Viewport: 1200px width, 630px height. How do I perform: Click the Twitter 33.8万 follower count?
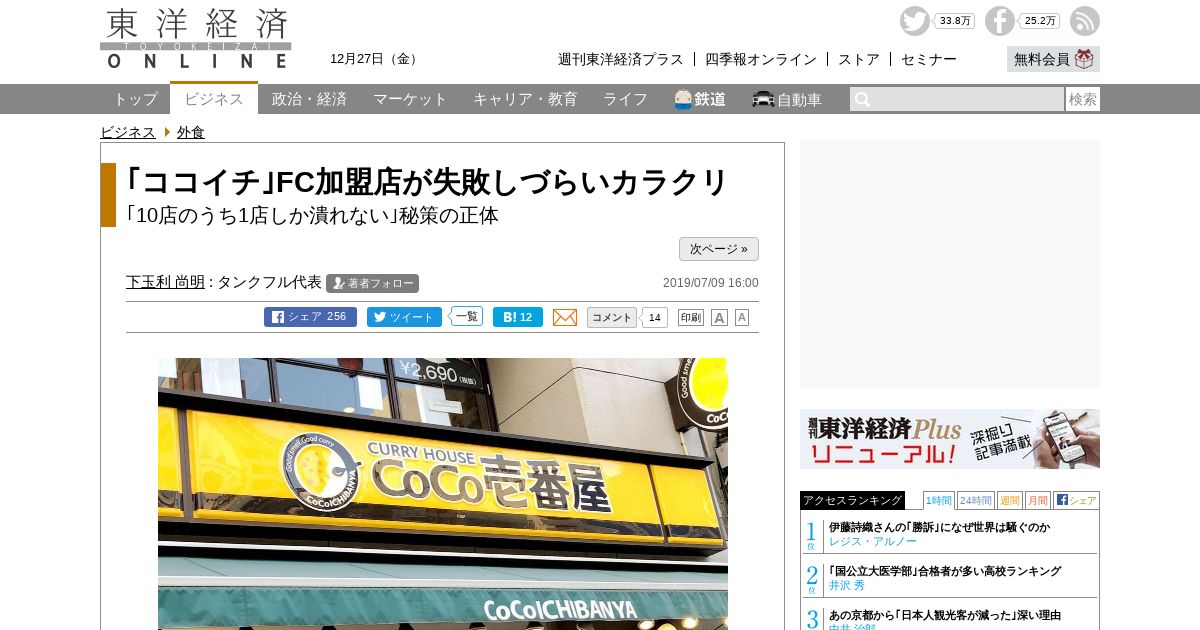click(x=955, y=21)
